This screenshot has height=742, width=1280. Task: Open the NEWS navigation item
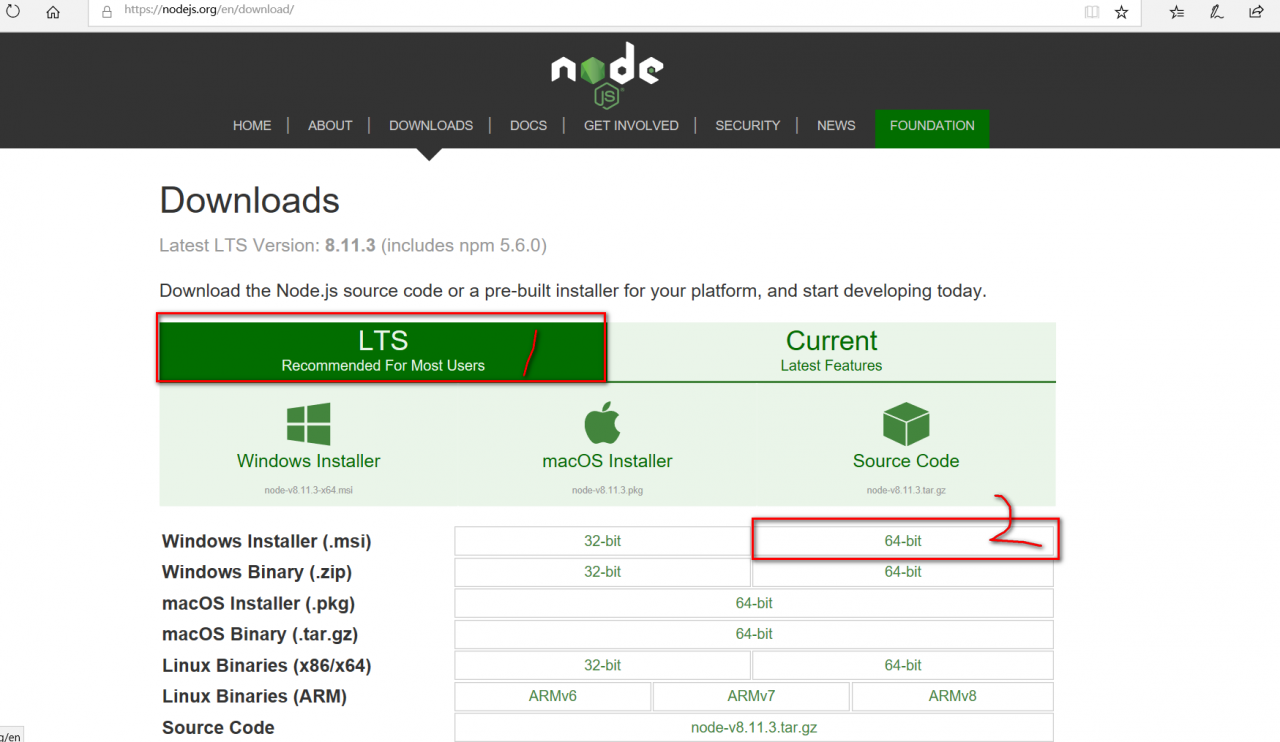pos(836,126)
